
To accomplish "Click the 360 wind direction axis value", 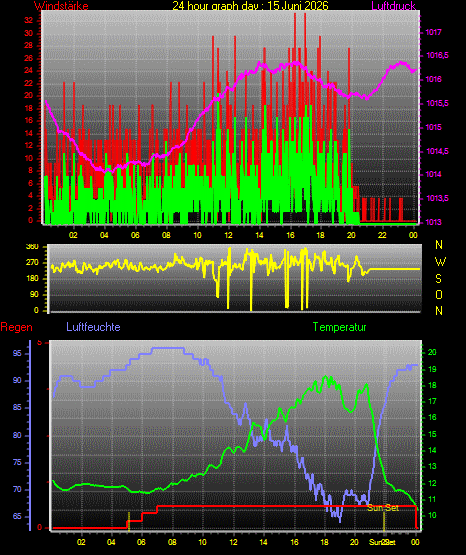I will (x=33, y=247).
